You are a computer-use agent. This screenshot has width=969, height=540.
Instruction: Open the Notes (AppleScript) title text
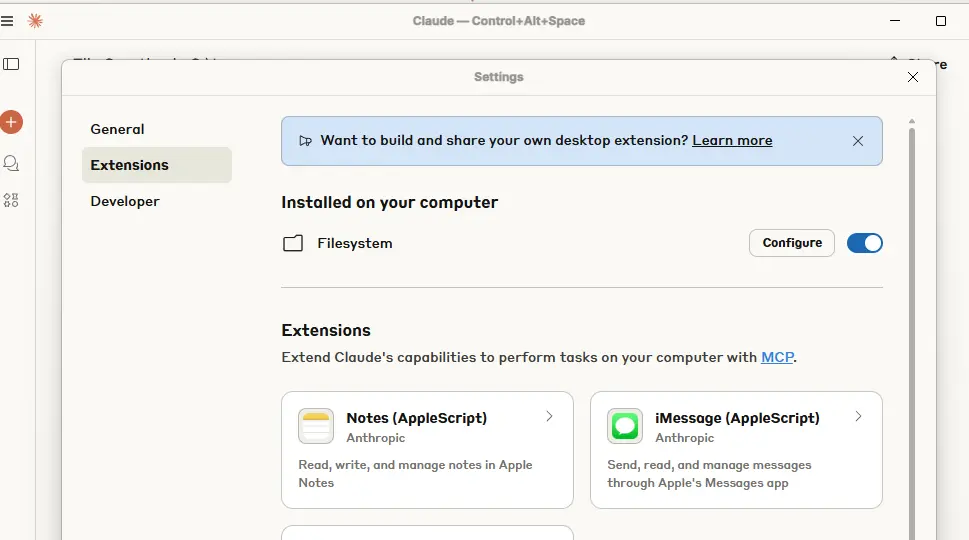(417, 418)
